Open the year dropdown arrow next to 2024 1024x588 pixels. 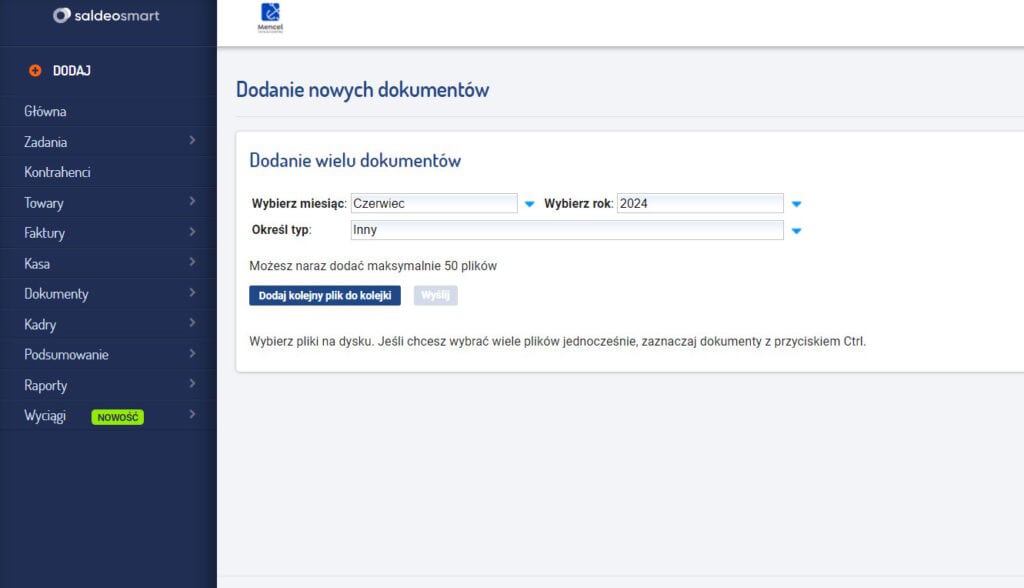click(x=797, y=204)
